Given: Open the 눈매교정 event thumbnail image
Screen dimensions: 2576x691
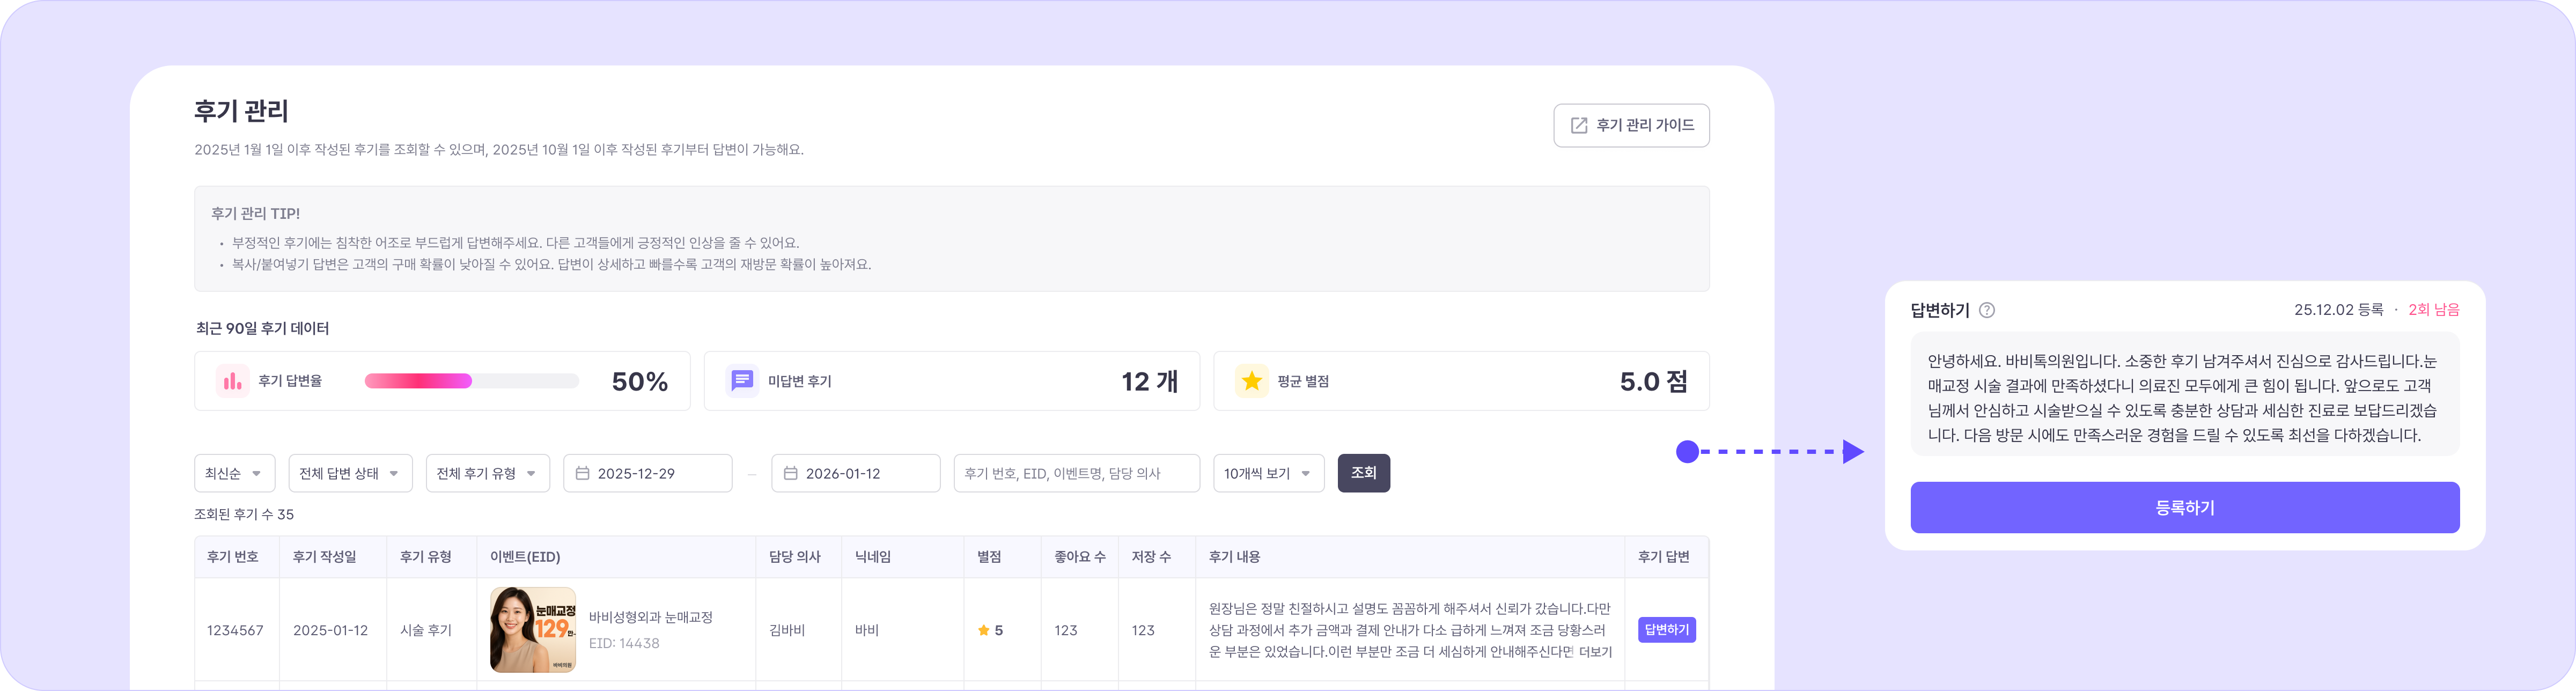Looking at the screenshot, I should click(532, 630).
